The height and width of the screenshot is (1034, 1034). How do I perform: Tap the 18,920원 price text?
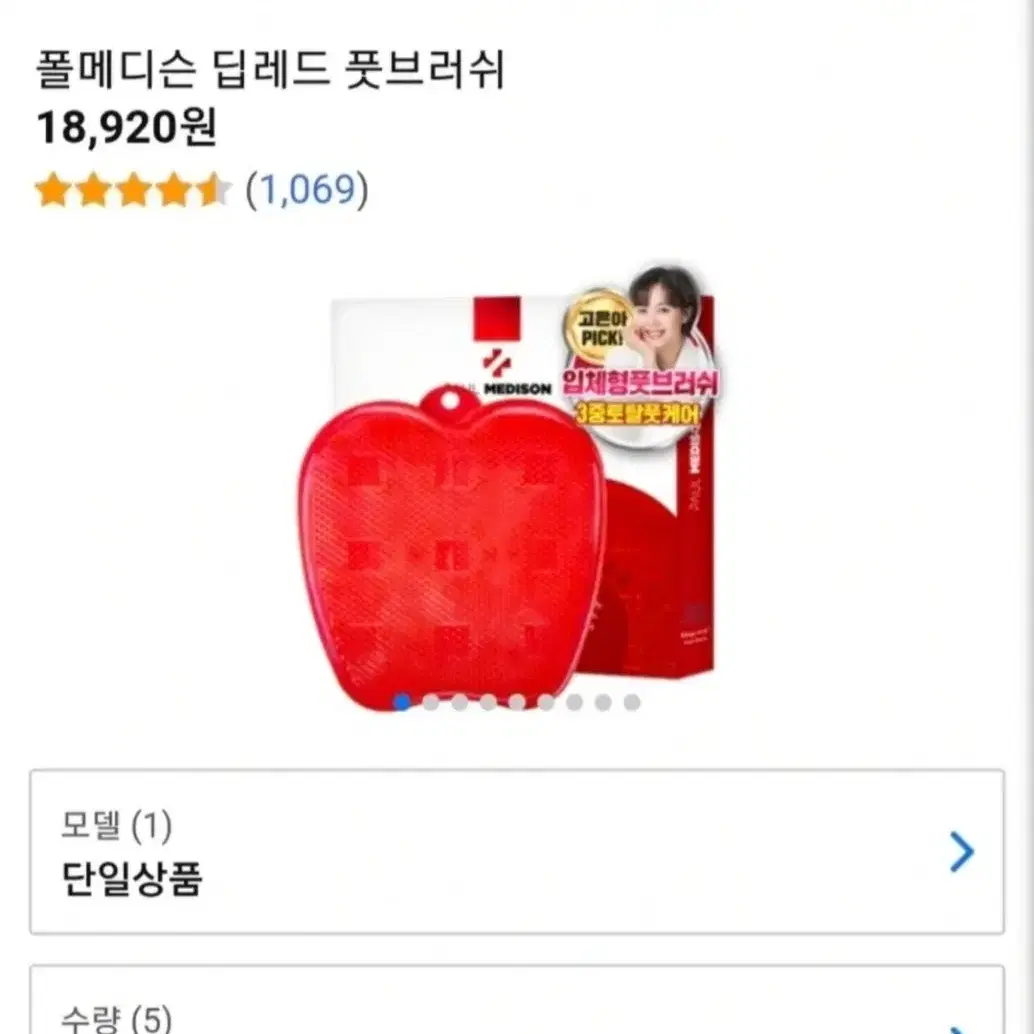(x=126, y=127)
